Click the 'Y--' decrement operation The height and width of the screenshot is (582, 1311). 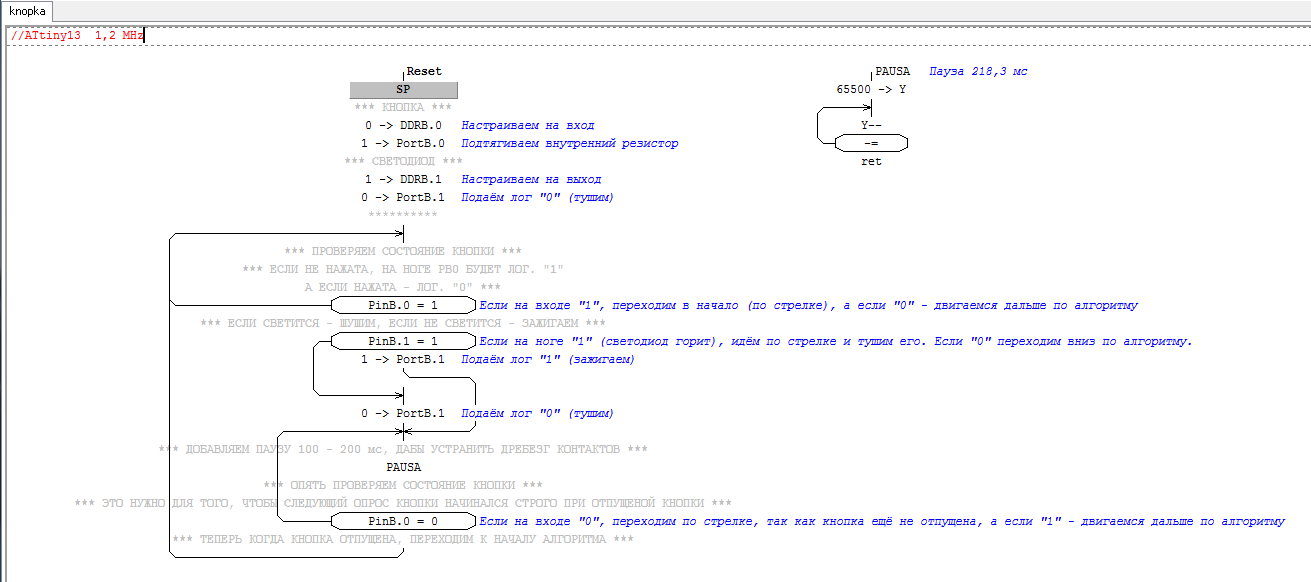pyautogui.click(x=871, y=126)
